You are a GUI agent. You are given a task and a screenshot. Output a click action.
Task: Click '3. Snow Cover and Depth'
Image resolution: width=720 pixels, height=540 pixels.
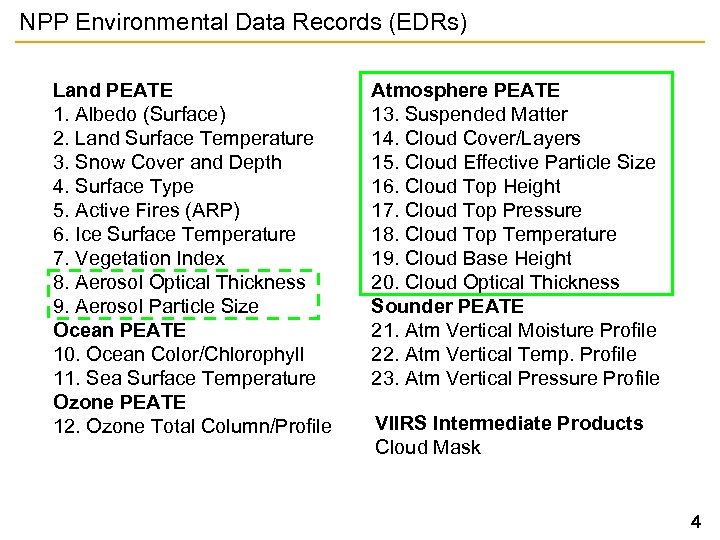tap(168, 162)
